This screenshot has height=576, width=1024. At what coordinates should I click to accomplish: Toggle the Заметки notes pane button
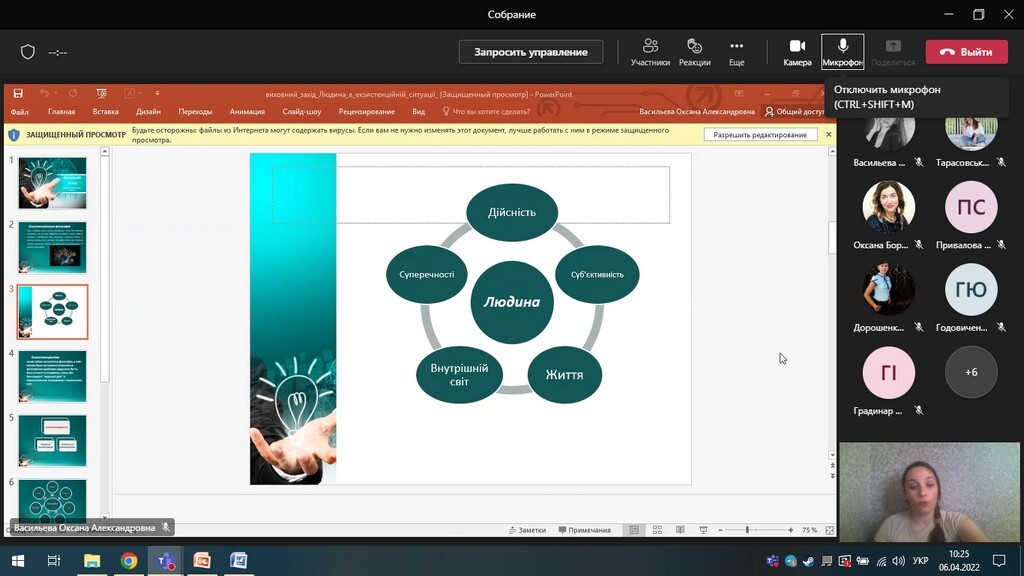(528, 530)
